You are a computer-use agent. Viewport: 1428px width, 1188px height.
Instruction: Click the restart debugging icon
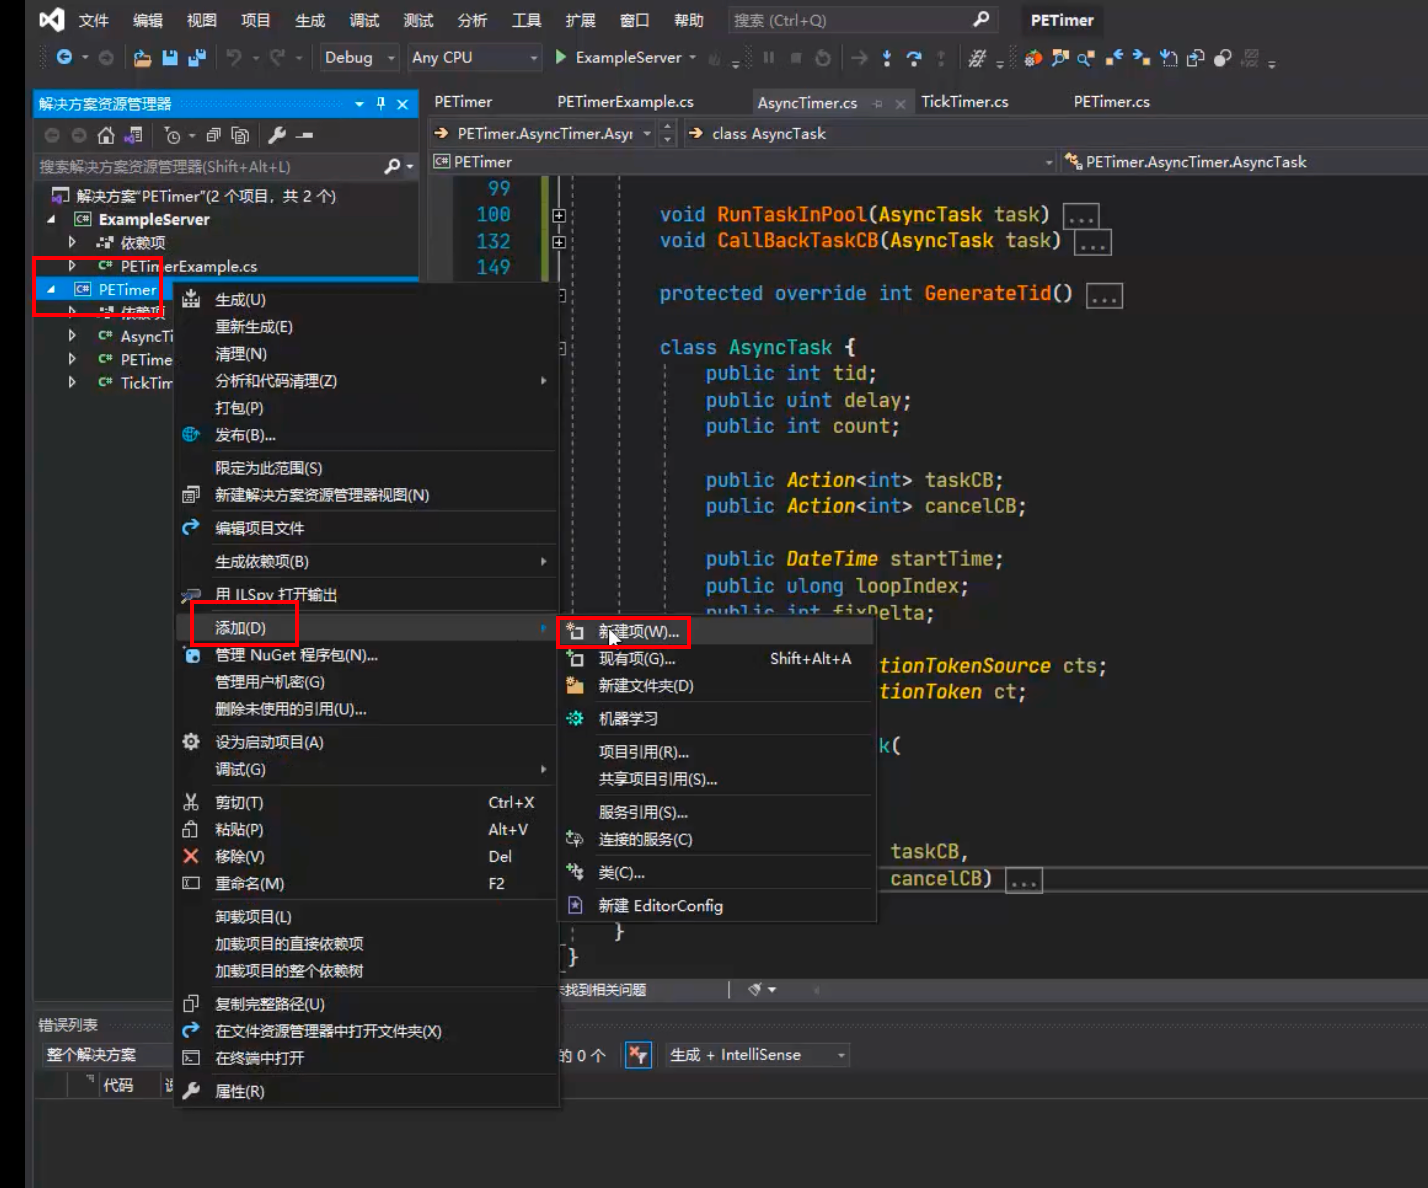(x=822, y=57)
